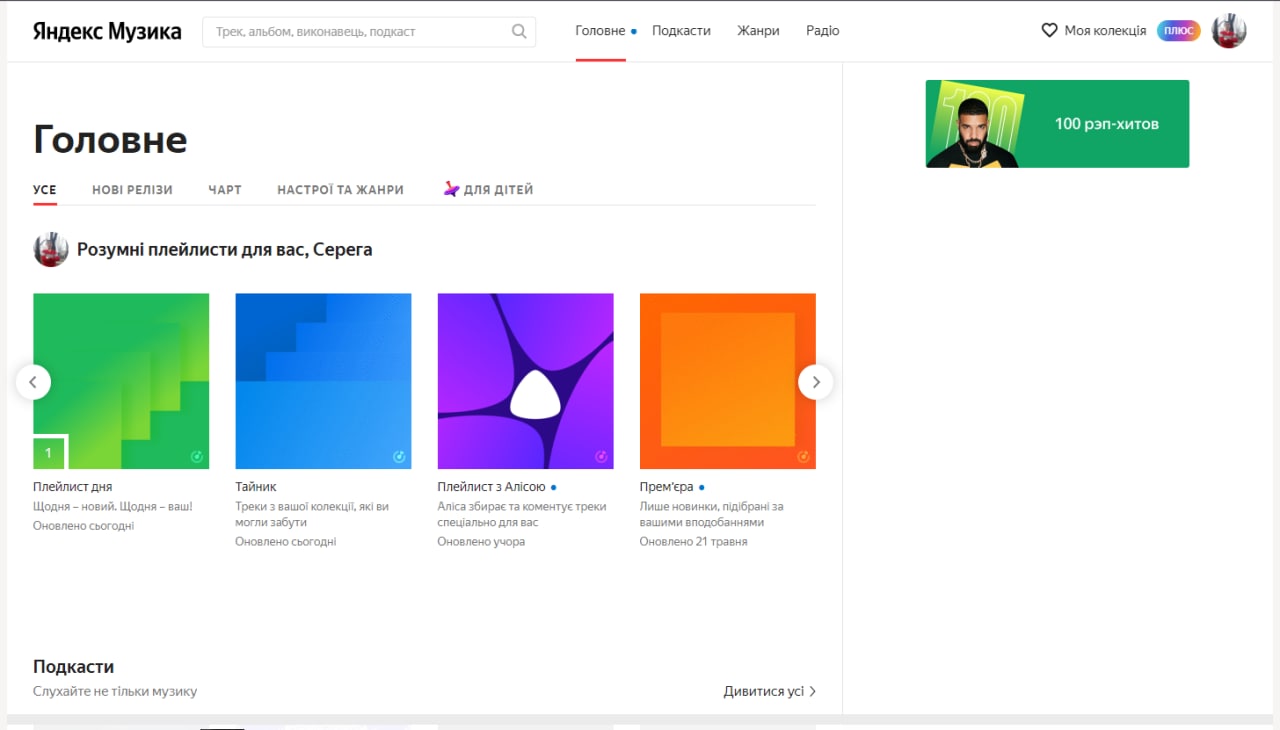Open the purple Плейлист з Алісою cover
This screenshot has height=730, width=1280.
click(x=525, y=381)
